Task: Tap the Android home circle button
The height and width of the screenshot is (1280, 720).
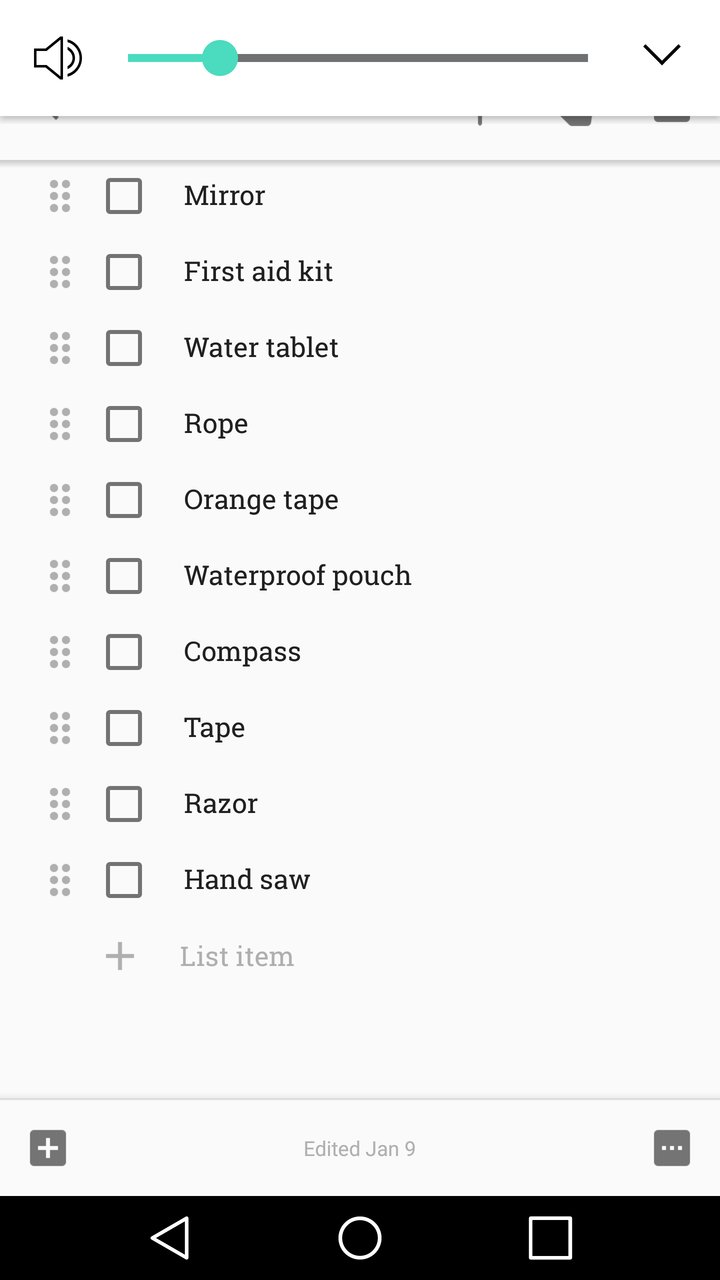Action: click(x=360, y=1238)
